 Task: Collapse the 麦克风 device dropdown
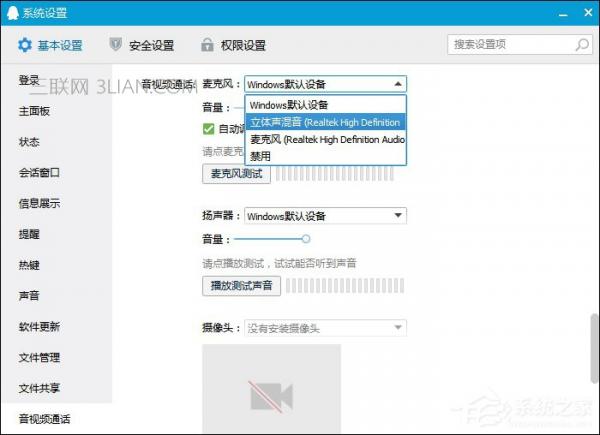click(398, 84)
